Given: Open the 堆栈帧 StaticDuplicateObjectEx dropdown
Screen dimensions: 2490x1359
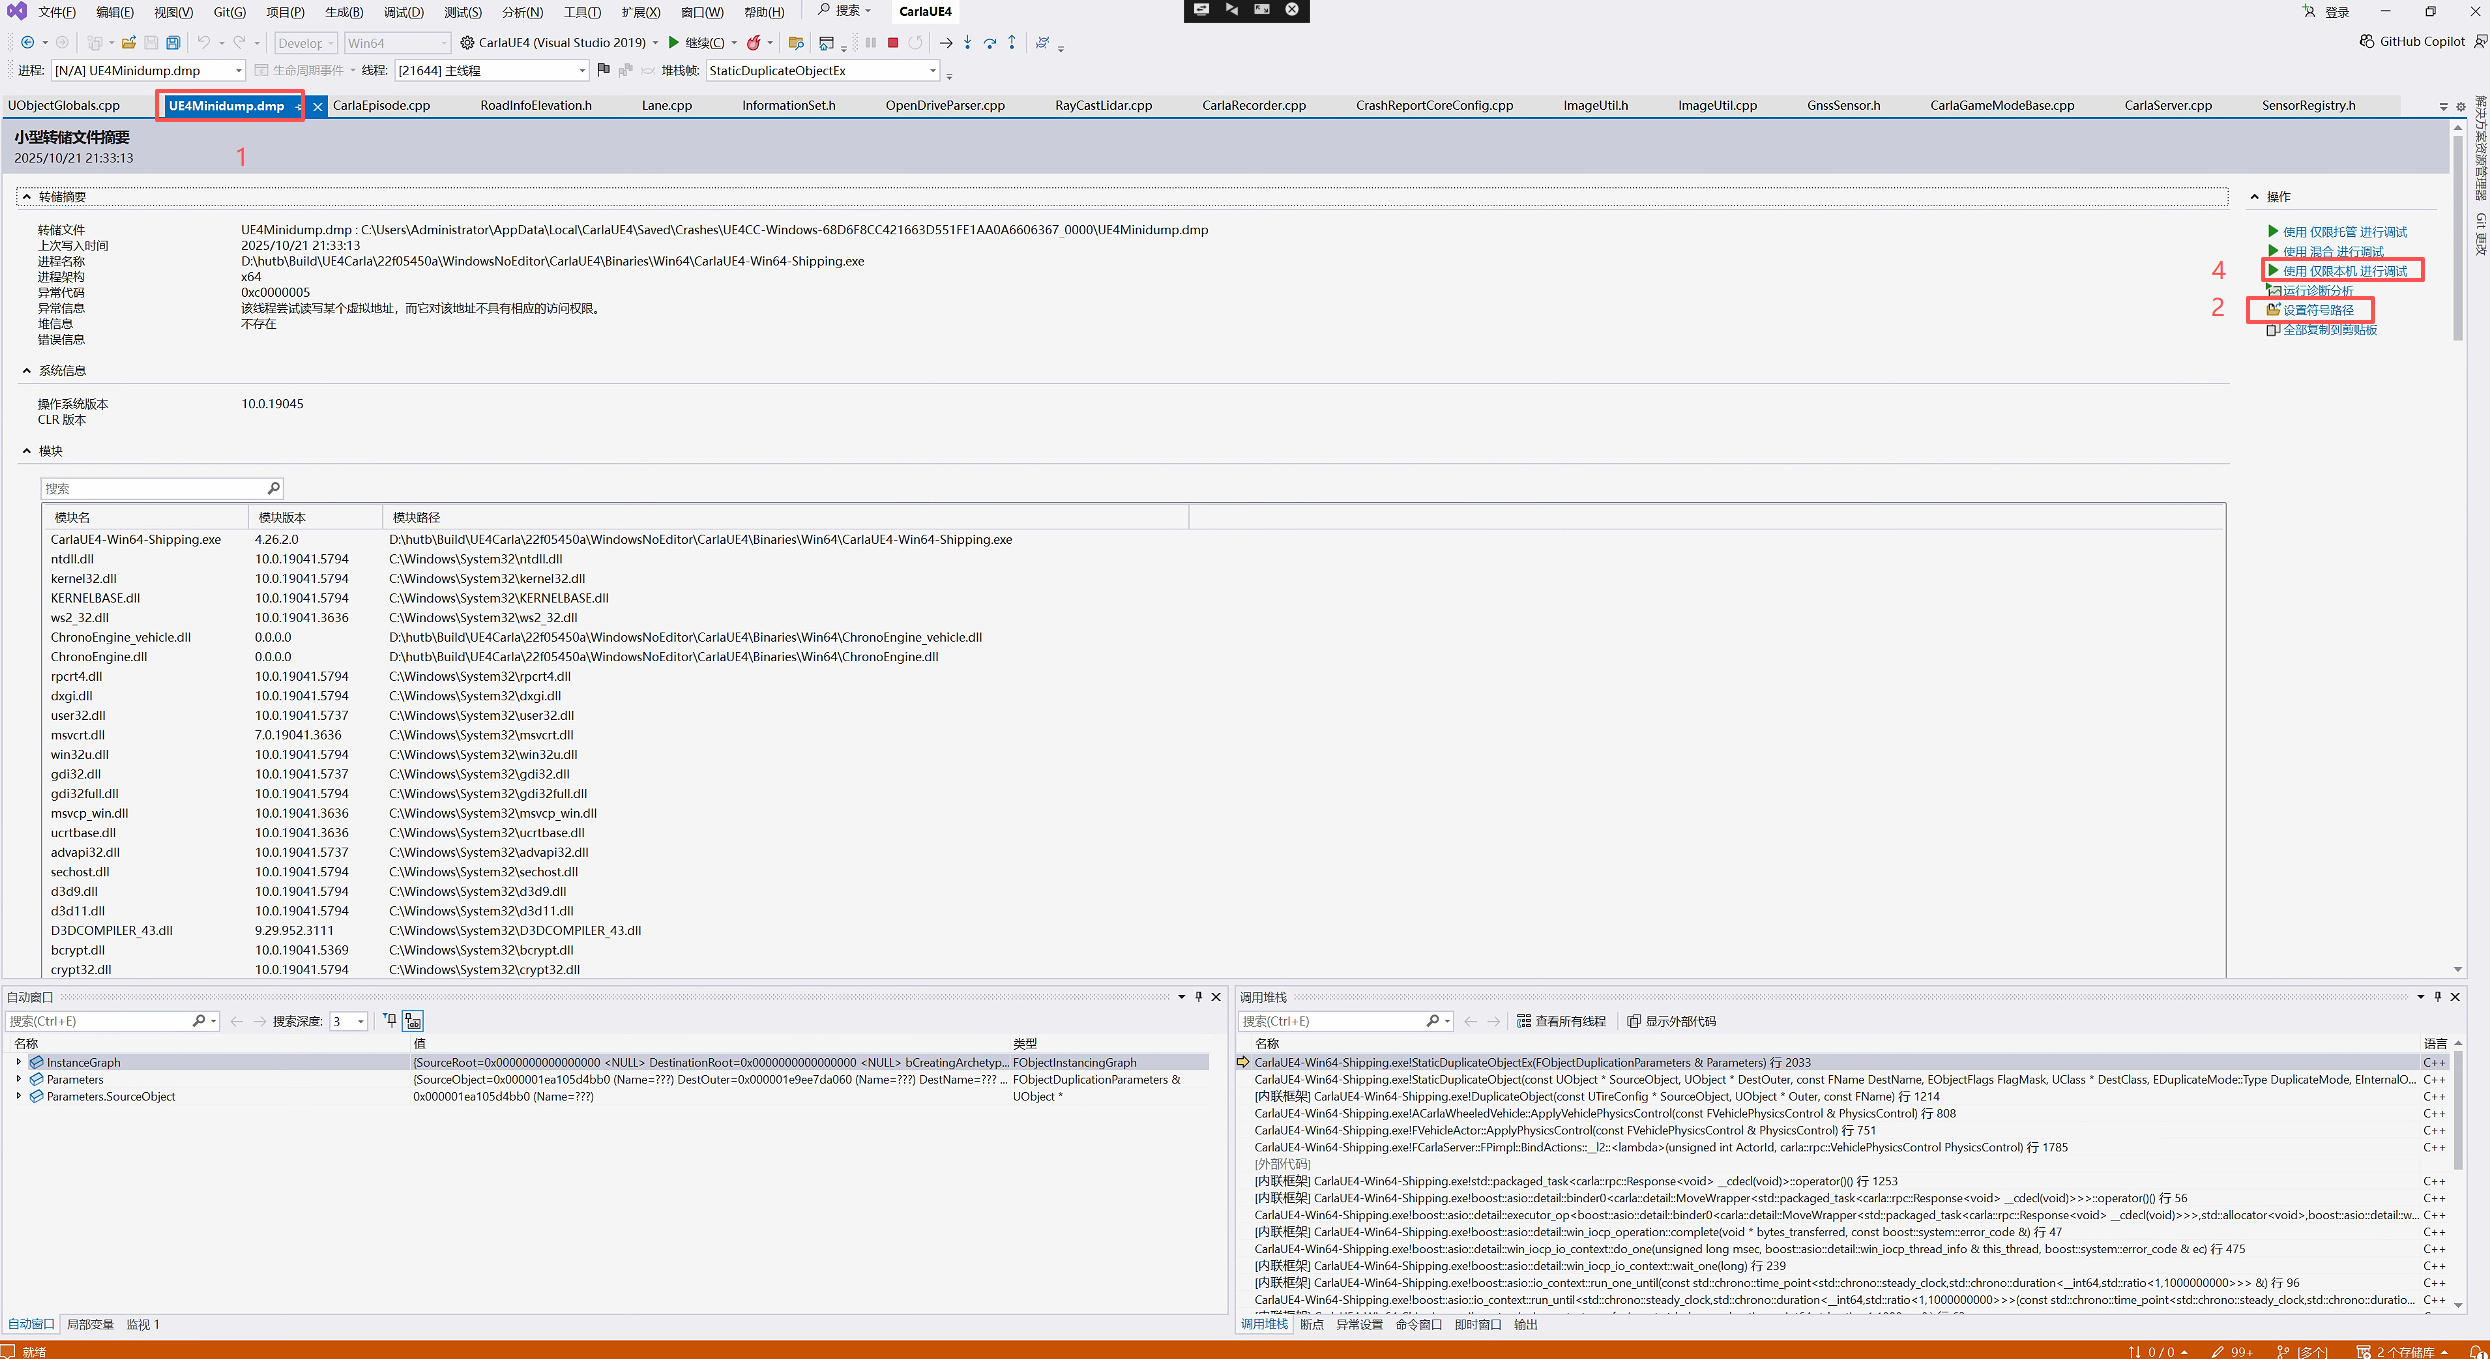Looking at the screenshot, I should 932,71.
